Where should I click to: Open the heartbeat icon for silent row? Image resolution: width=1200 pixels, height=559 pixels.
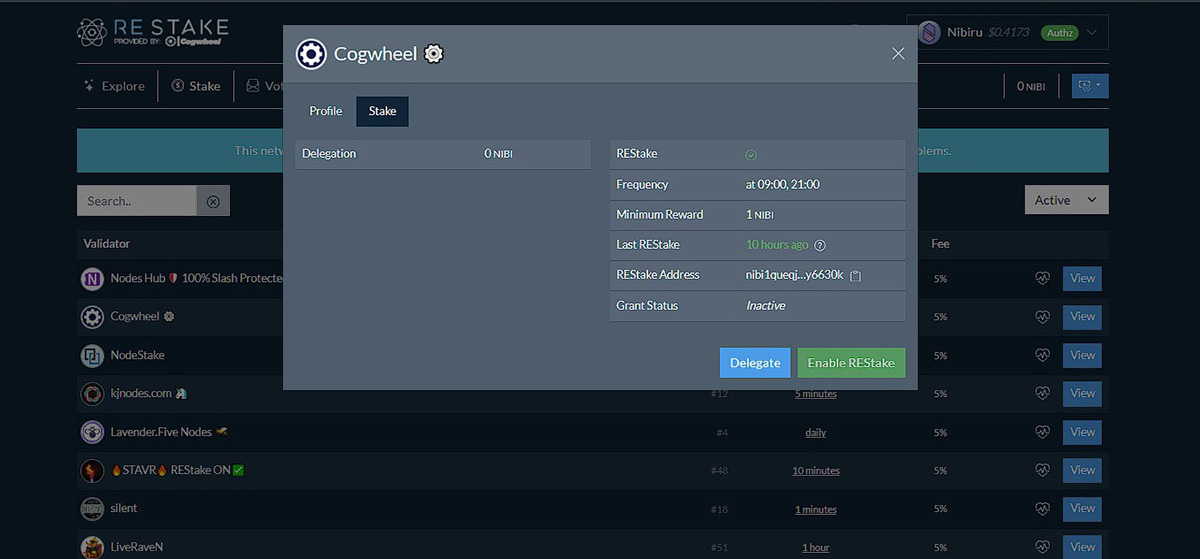coord(1042,509)
